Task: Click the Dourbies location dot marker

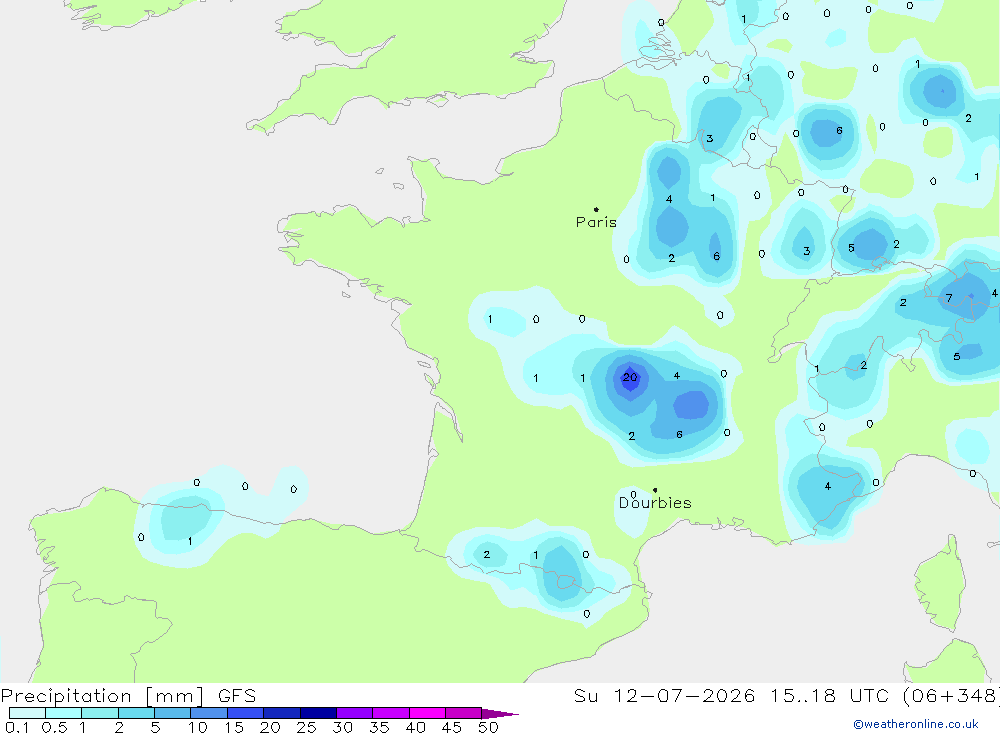Action: click(655, 490)
